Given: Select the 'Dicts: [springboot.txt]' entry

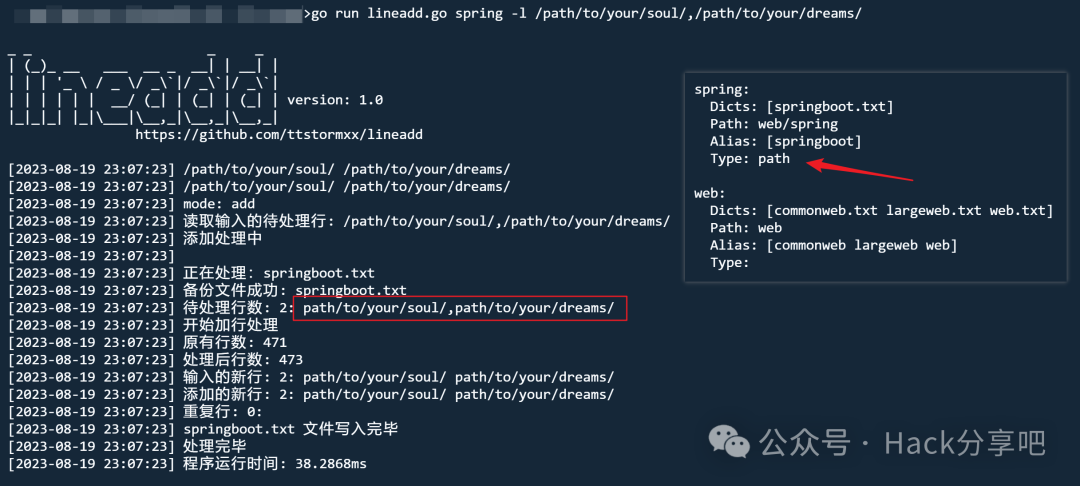Looking at the screenshot, I should coord(801,107).
